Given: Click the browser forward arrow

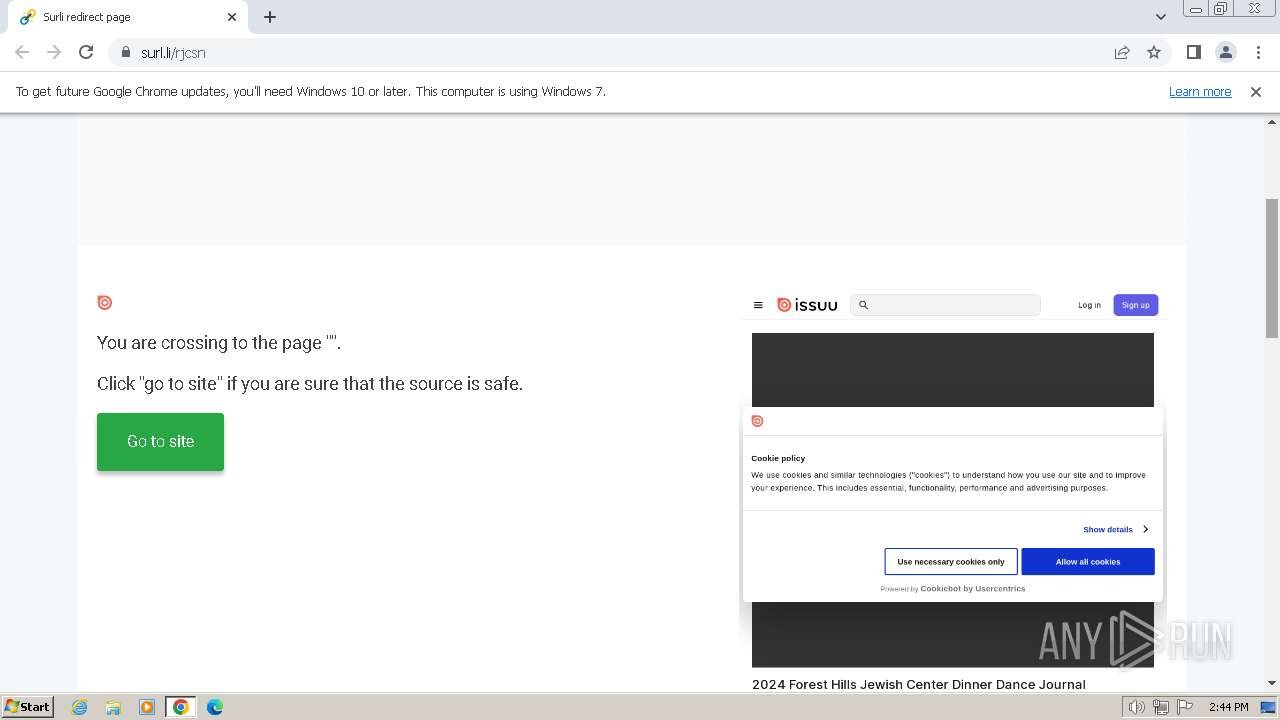Looking at the screenshot, I should pyautogui.click(x=54, y=52).
